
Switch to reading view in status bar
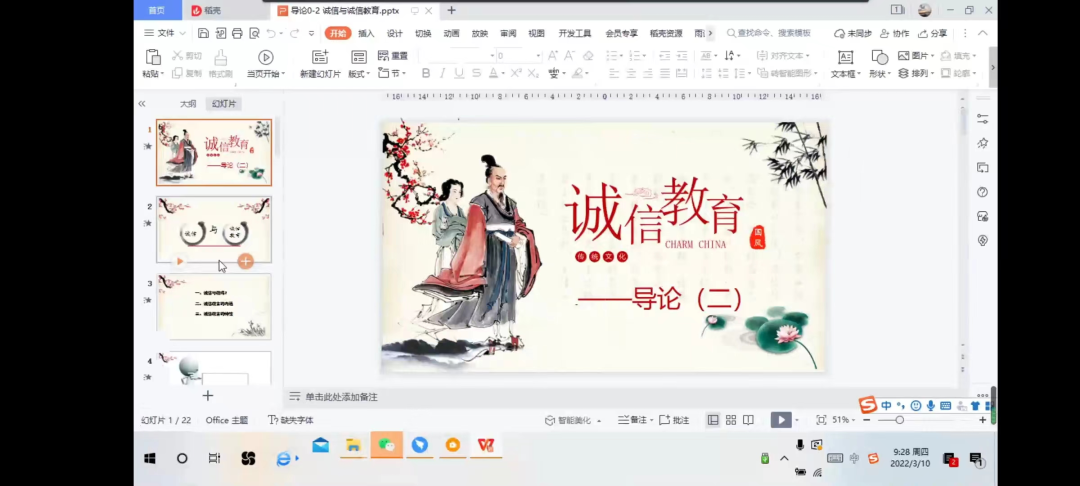pyautogui.click(x=749, y=420)
